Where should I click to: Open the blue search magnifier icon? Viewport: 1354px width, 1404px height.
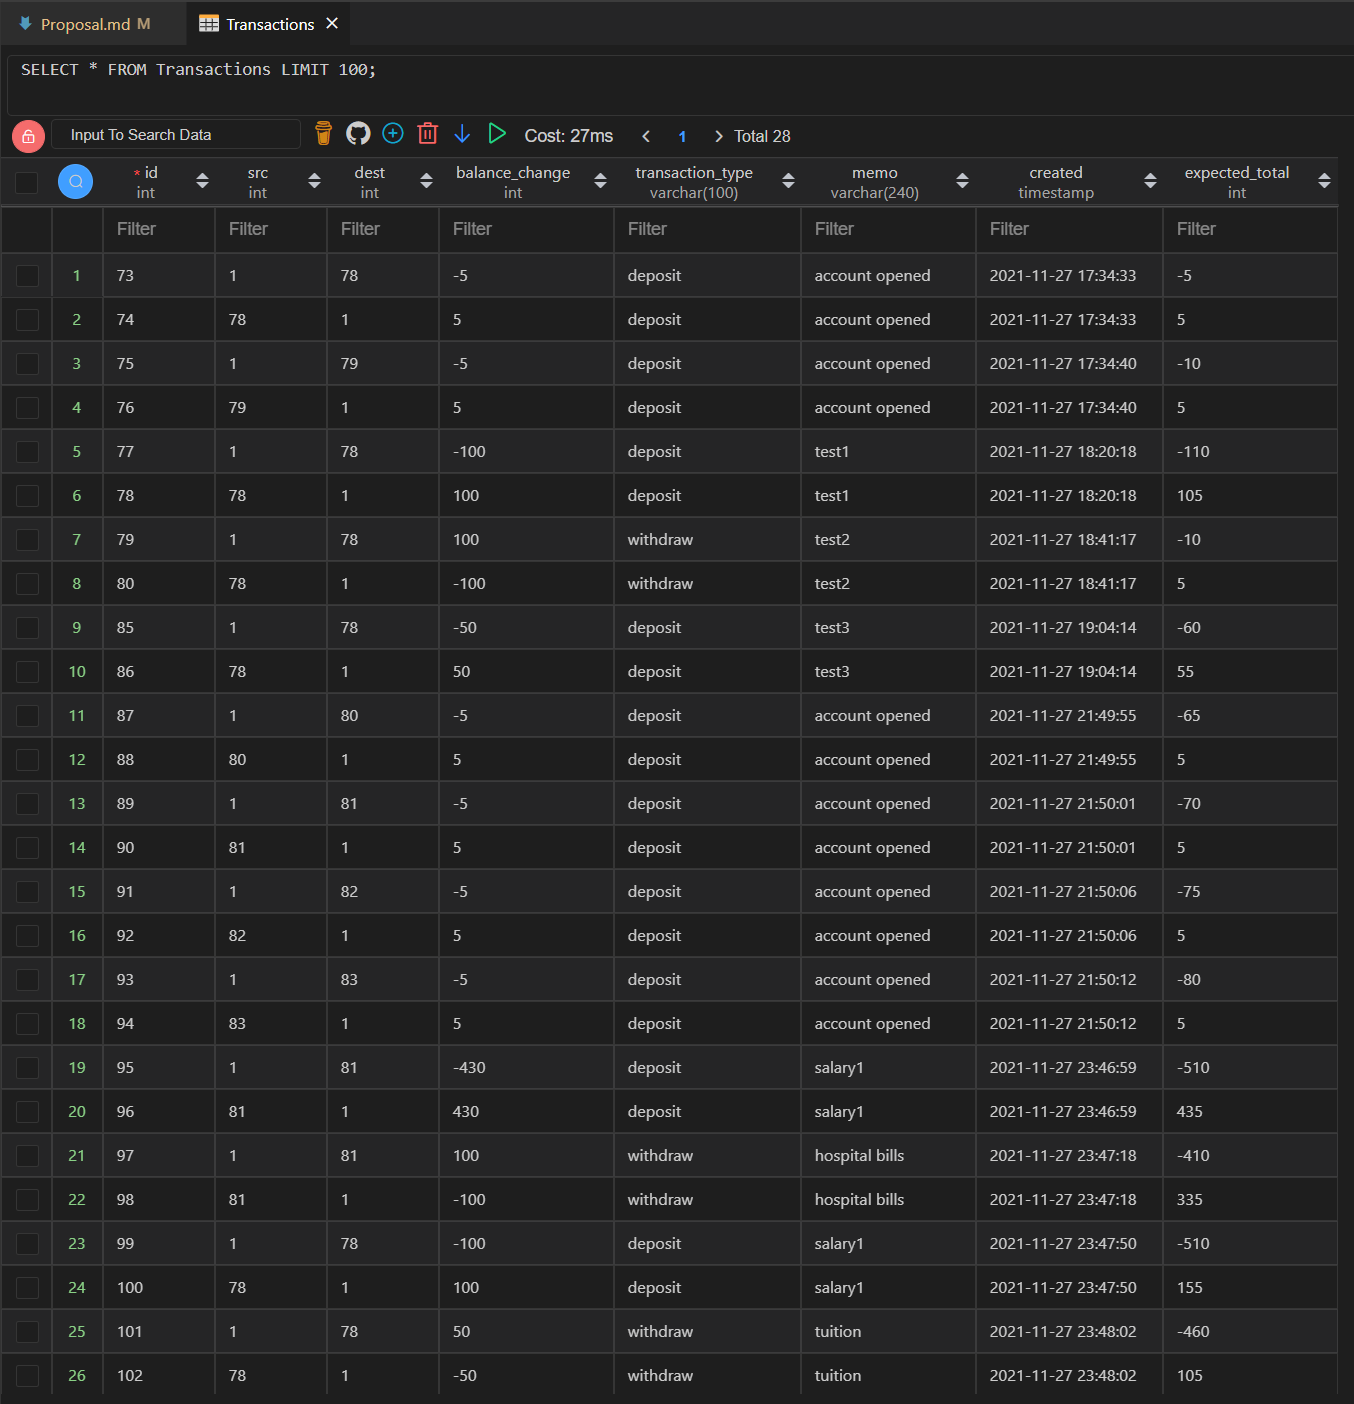click(x=75, y=181)
